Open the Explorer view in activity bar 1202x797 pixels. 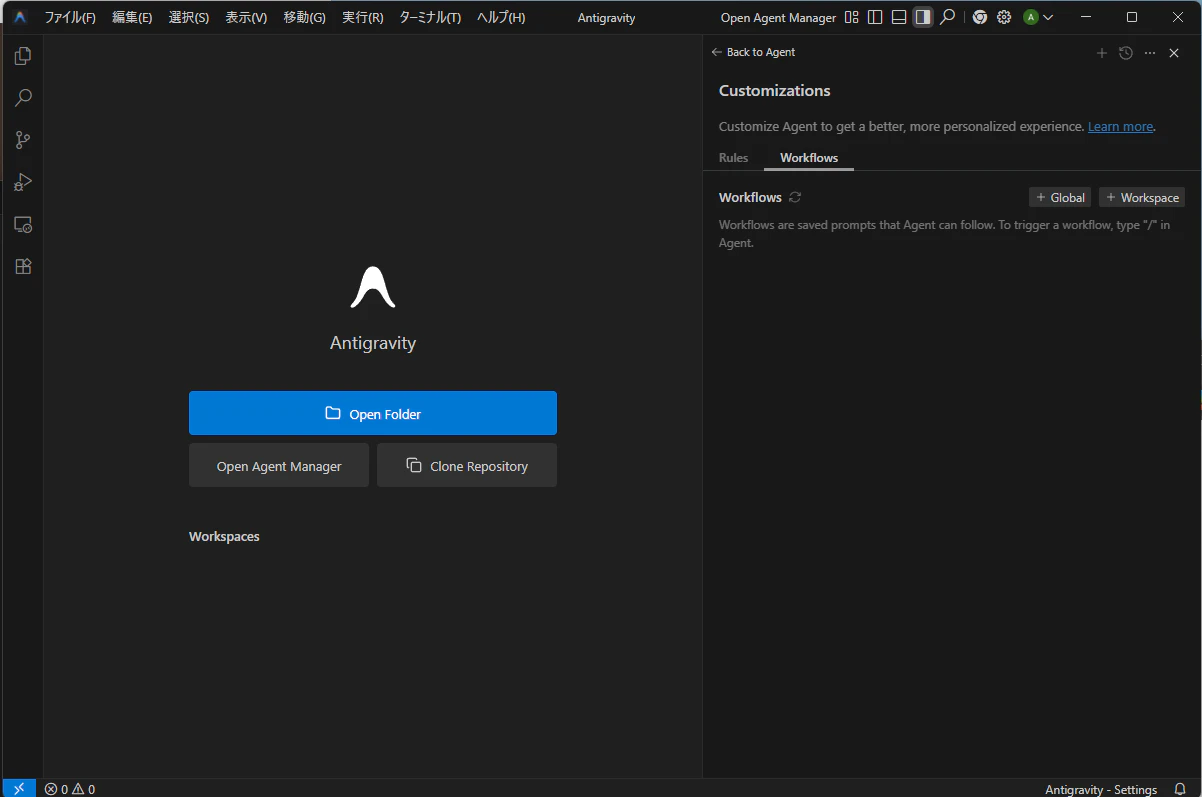[x=23, y=56]
